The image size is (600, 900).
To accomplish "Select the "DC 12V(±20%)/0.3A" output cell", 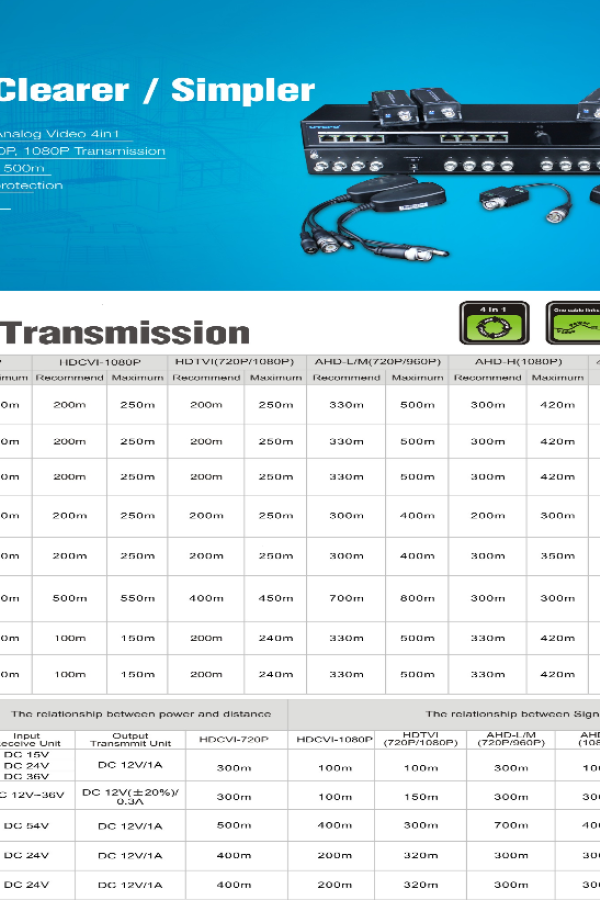I will (130, 796).
